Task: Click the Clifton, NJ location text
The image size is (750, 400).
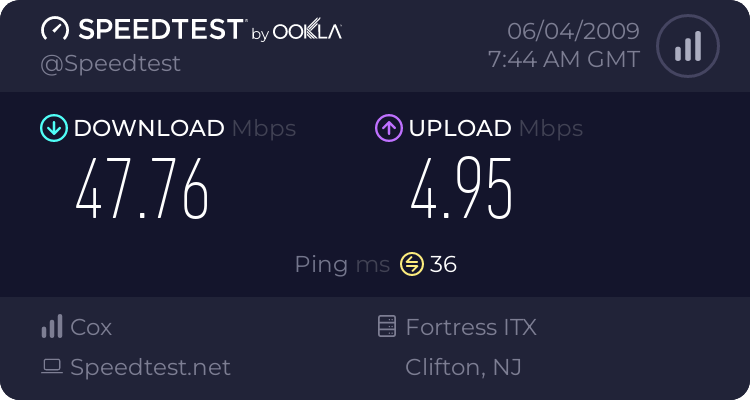Action: coord(463,367)
